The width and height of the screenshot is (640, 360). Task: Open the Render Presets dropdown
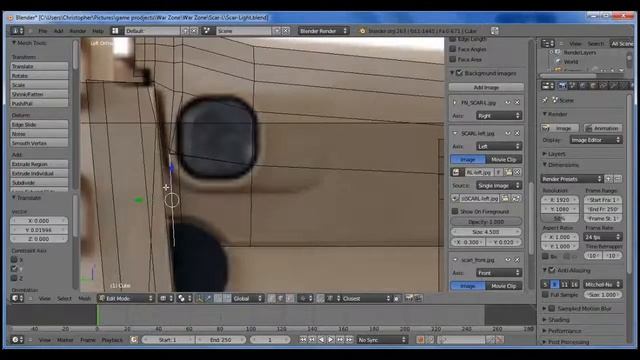pos(572,179)
